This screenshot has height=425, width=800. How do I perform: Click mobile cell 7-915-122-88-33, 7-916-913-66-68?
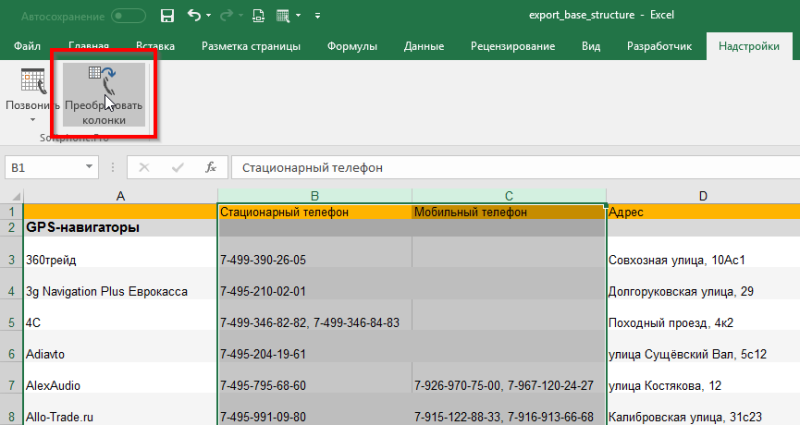(509, 409)
